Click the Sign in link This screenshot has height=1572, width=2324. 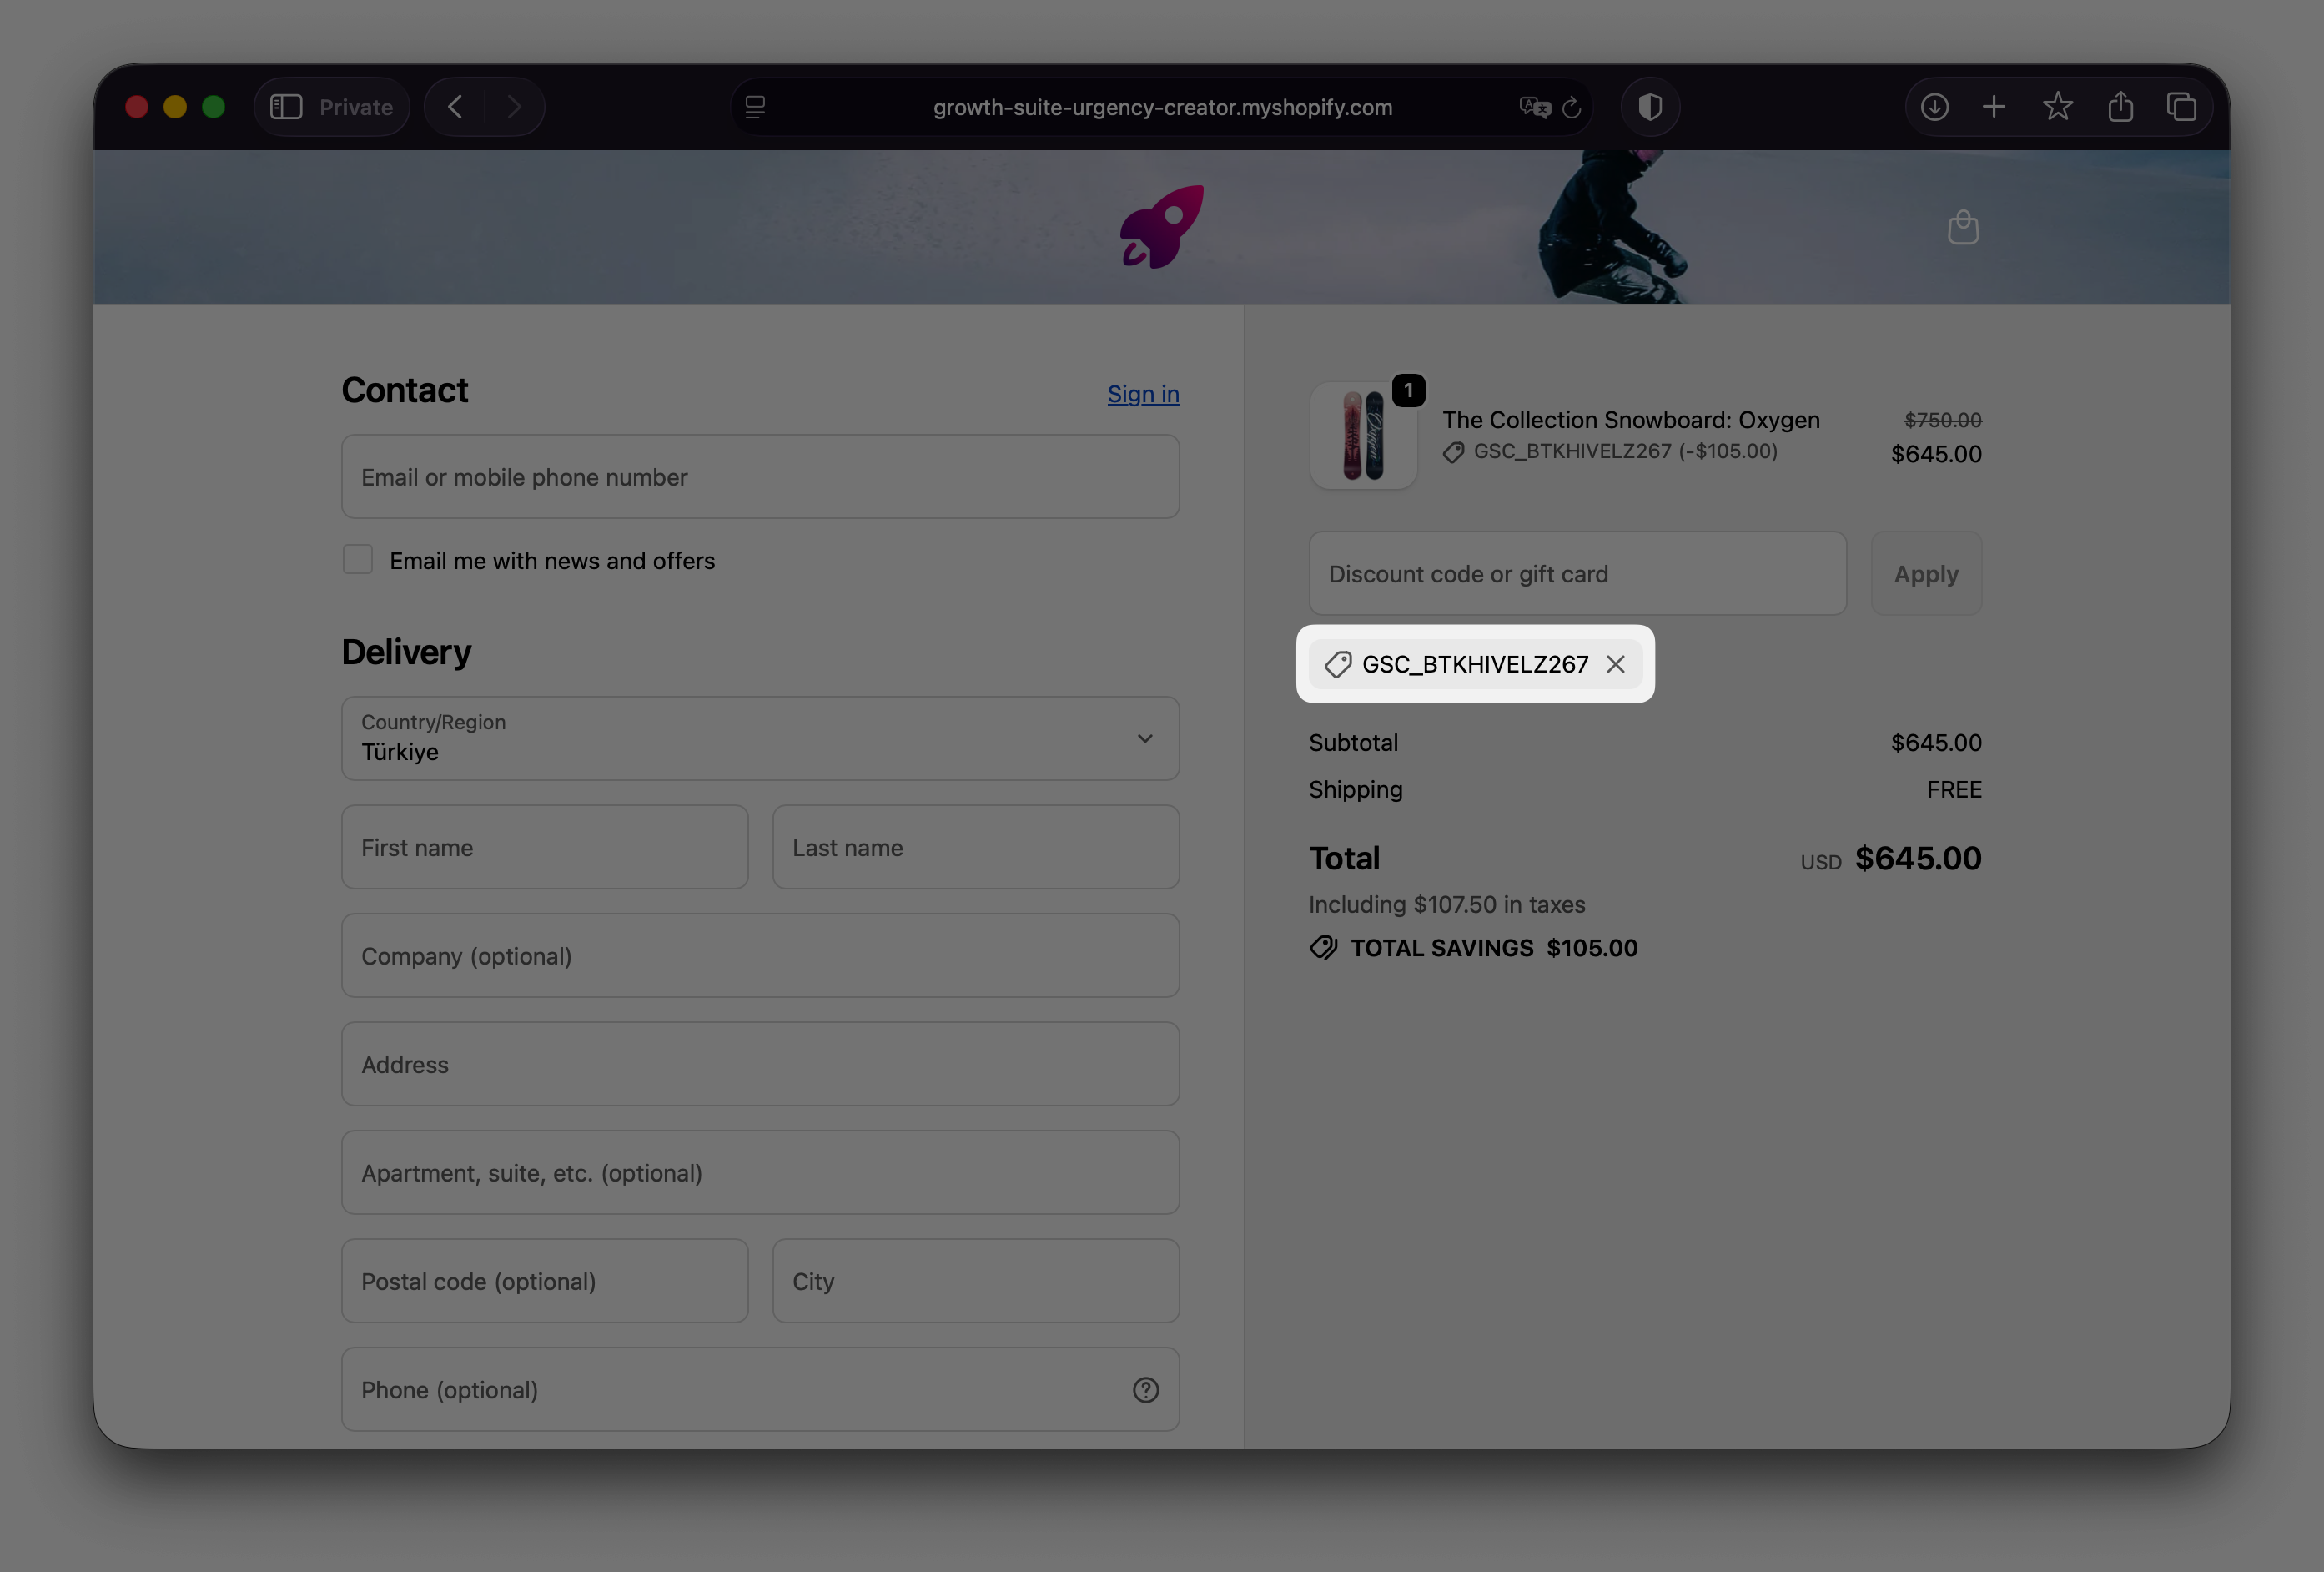coord(1143,394)
